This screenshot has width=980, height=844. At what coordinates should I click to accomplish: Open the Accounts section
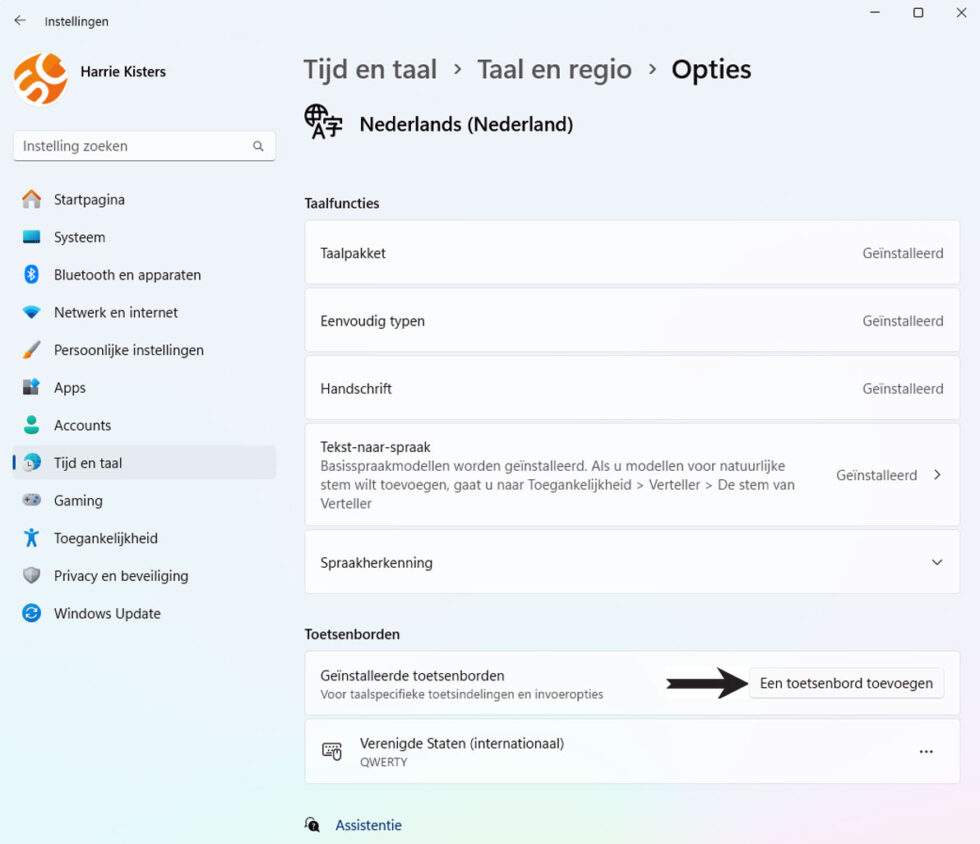[83, 425]
